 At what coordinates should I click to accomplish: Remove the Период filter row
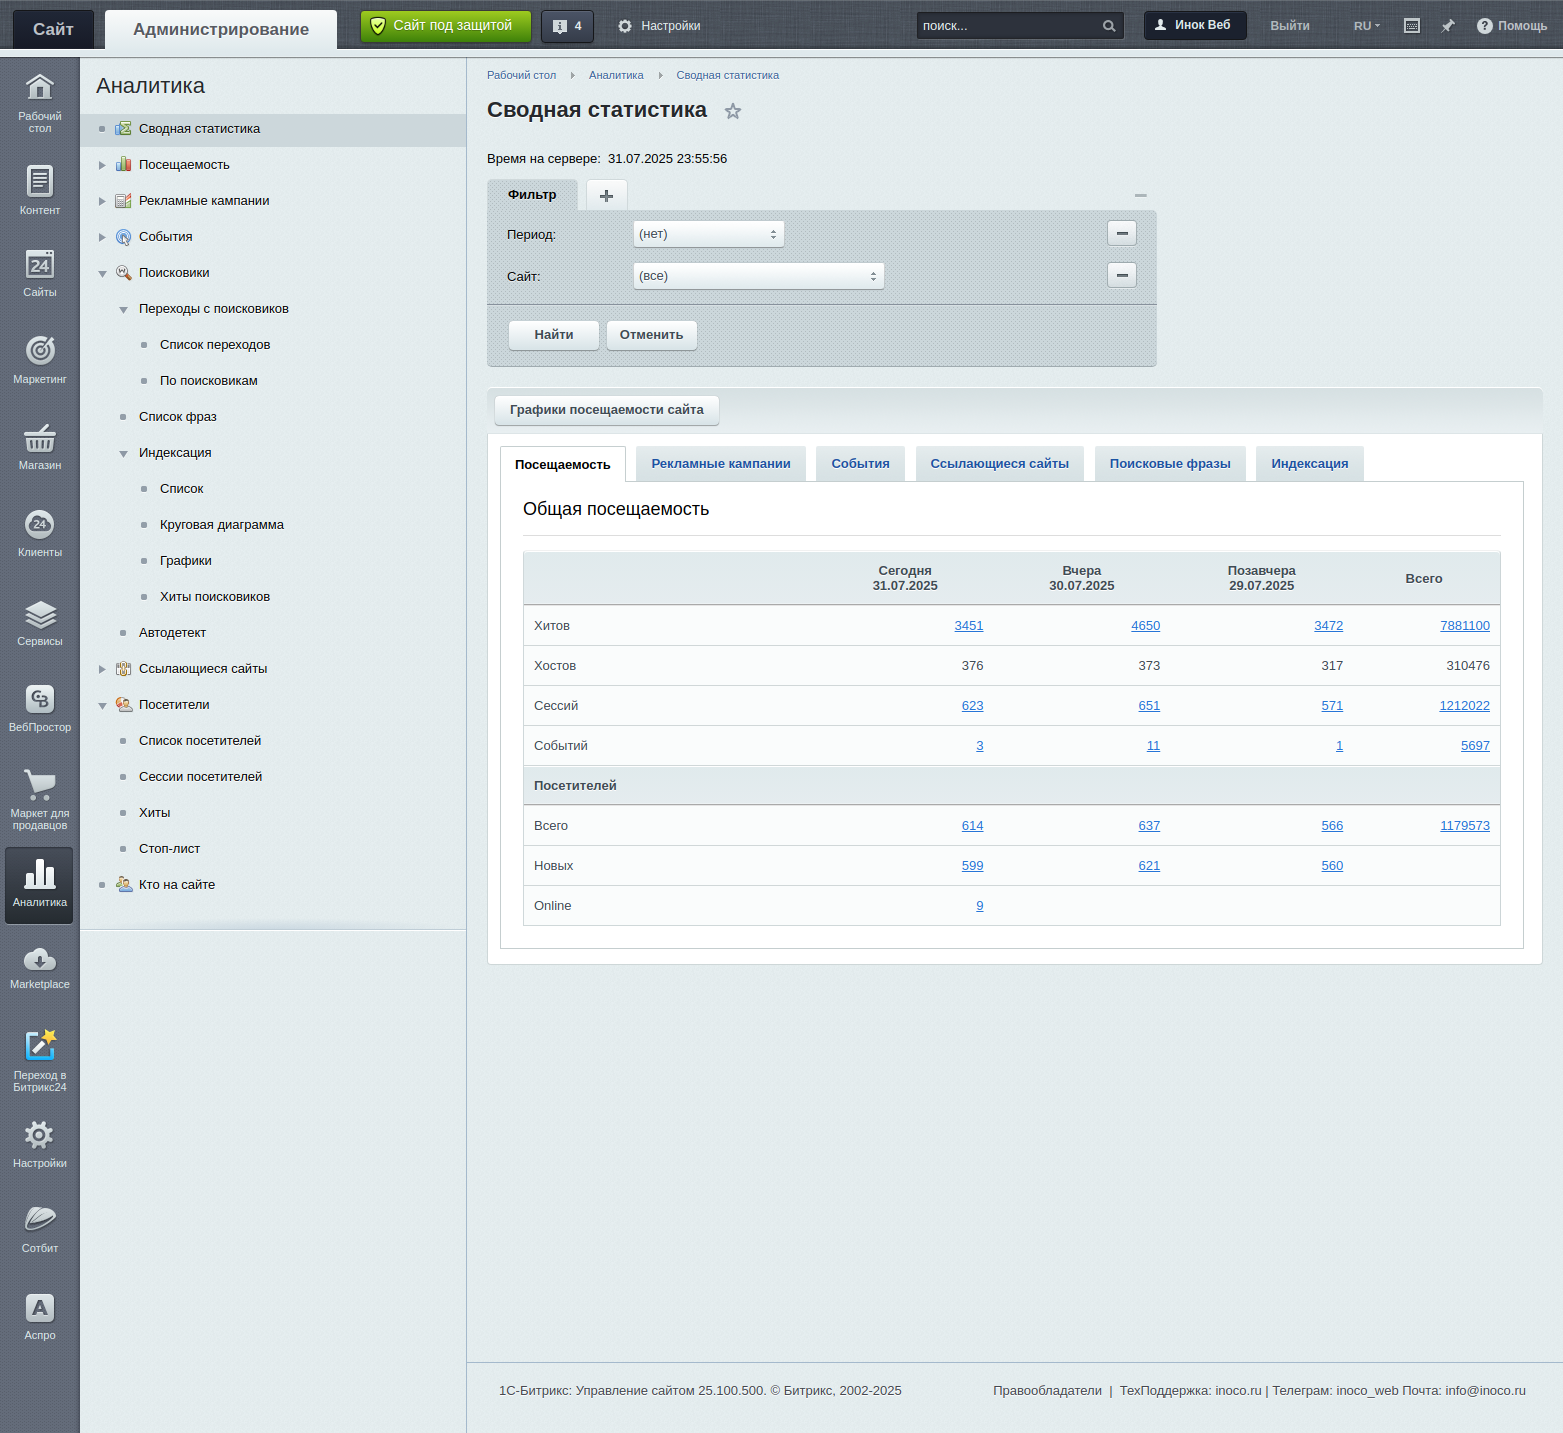pyautogui.click(x=1122, y=233)
